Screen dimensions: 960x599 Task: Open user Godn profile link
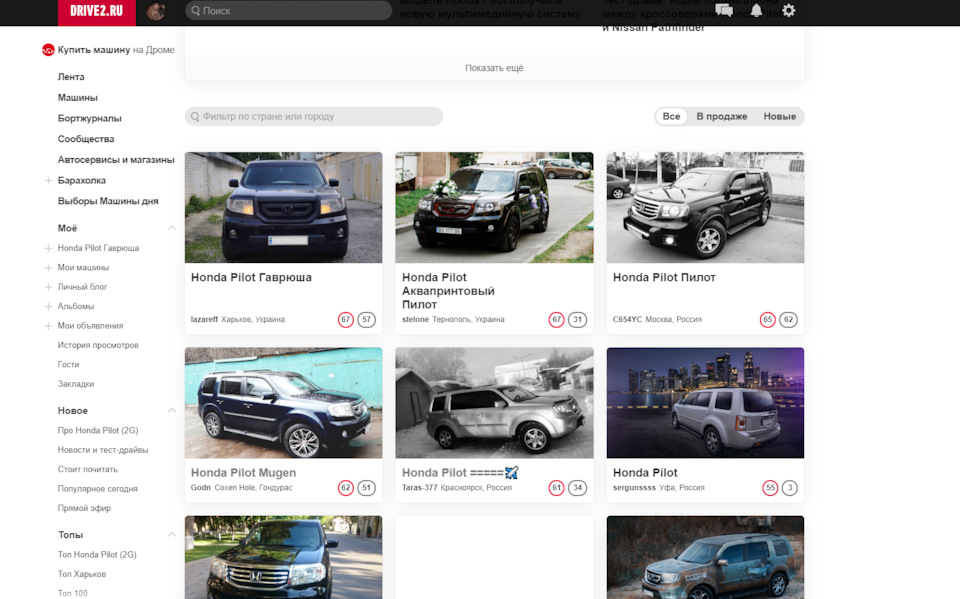point(200,488)
